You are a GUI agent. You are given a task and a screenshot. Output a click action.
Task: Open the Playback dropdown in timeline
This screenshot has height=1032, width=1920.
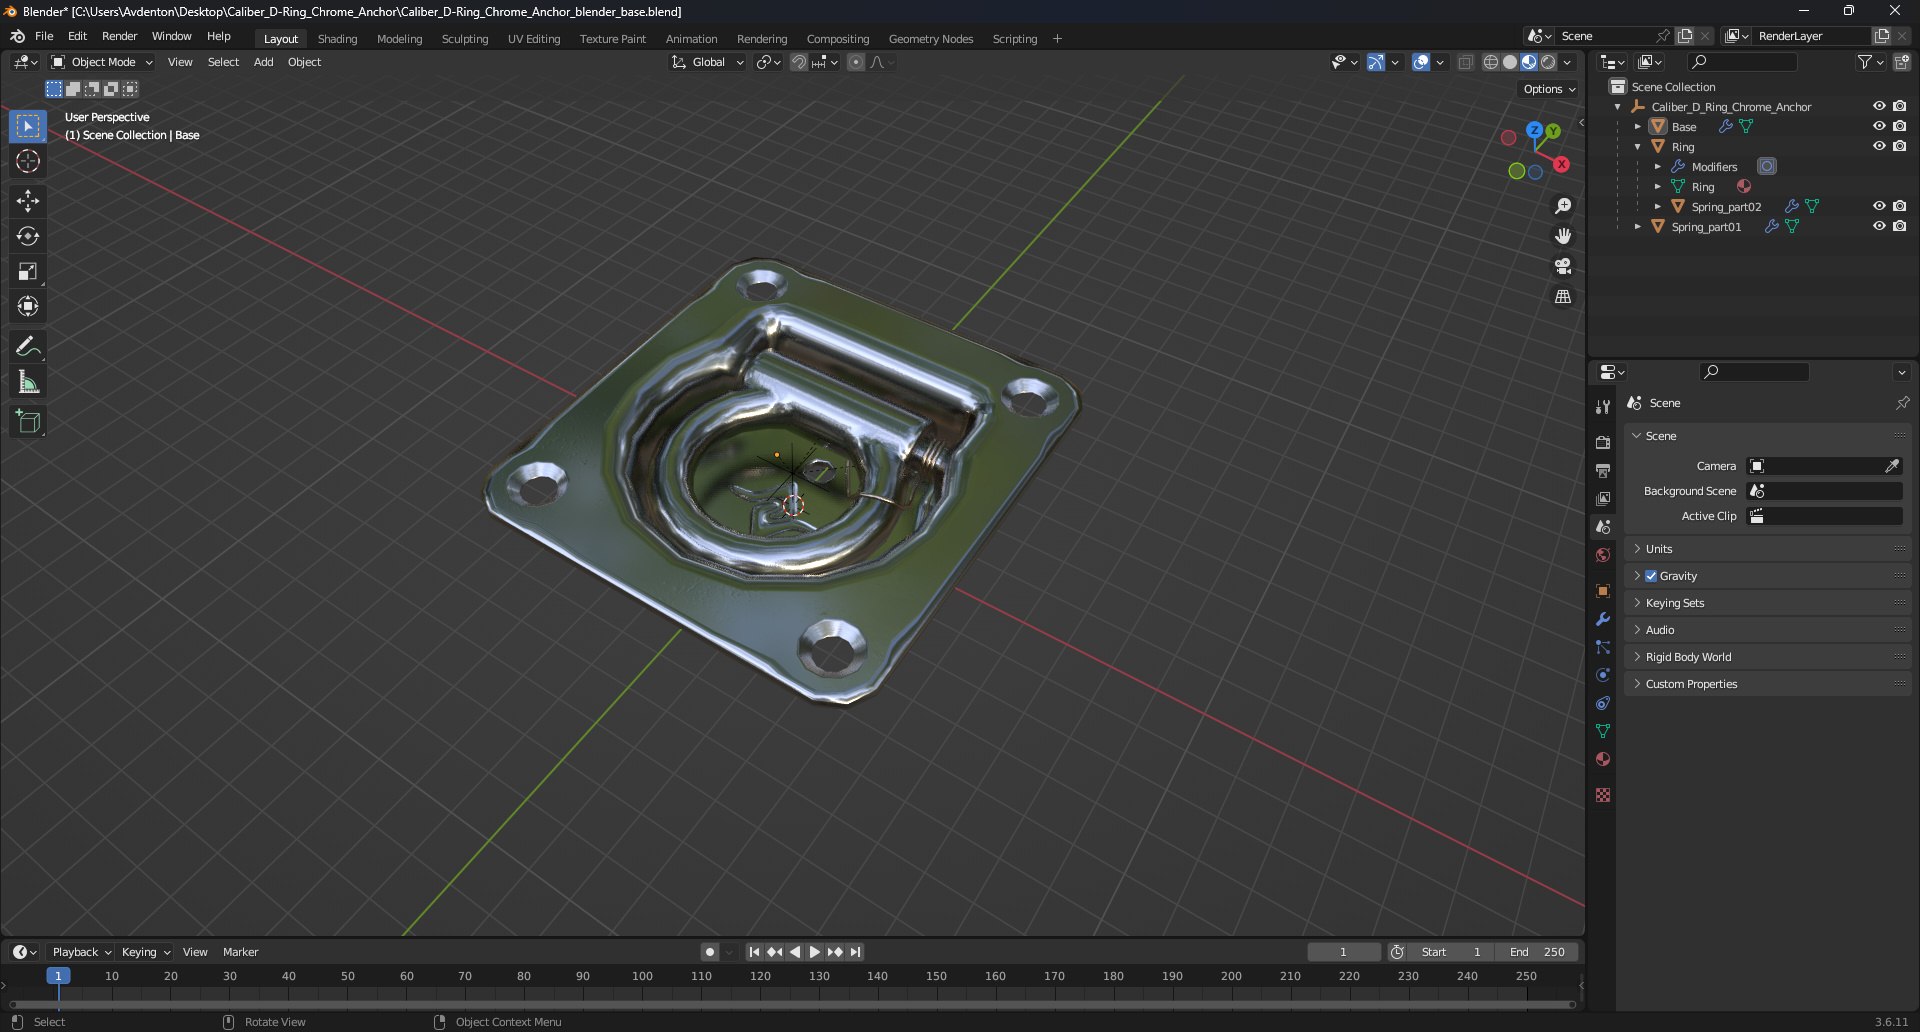point(81,952)
